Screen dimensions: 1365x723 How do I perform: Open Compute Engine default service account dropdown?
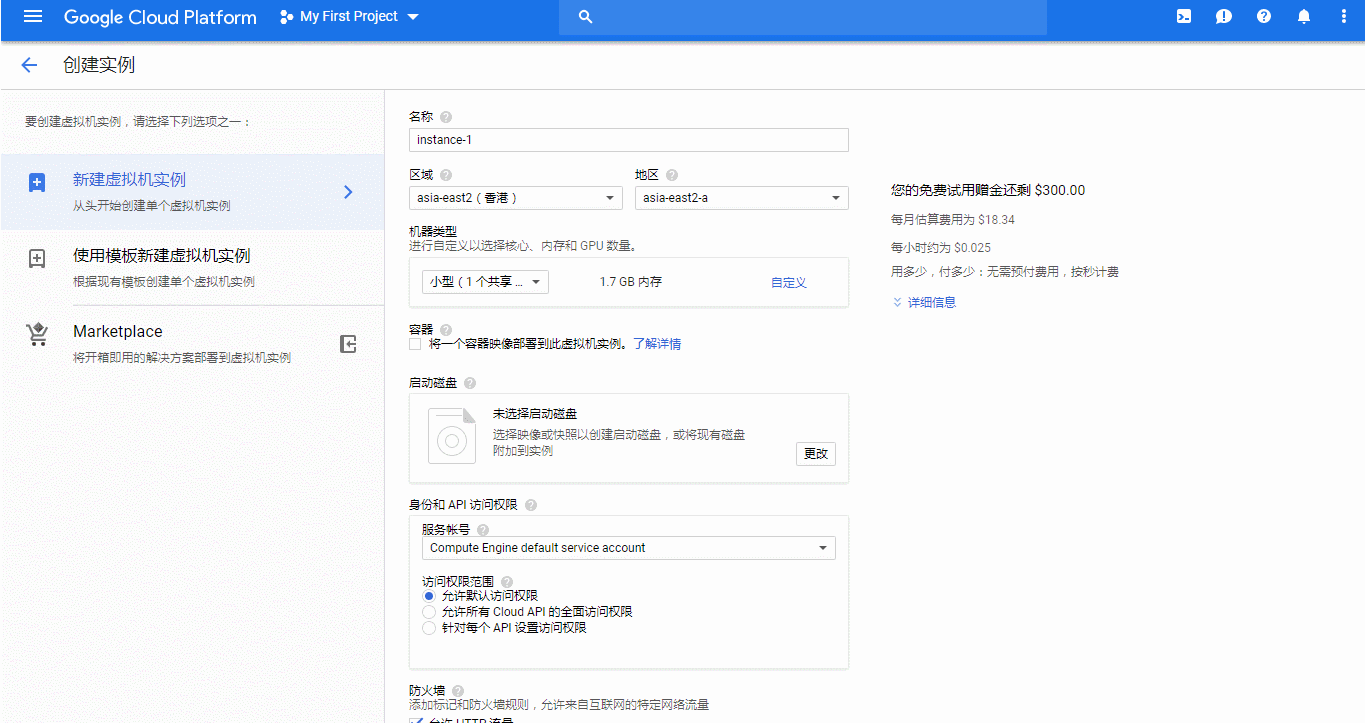(629, 548)
